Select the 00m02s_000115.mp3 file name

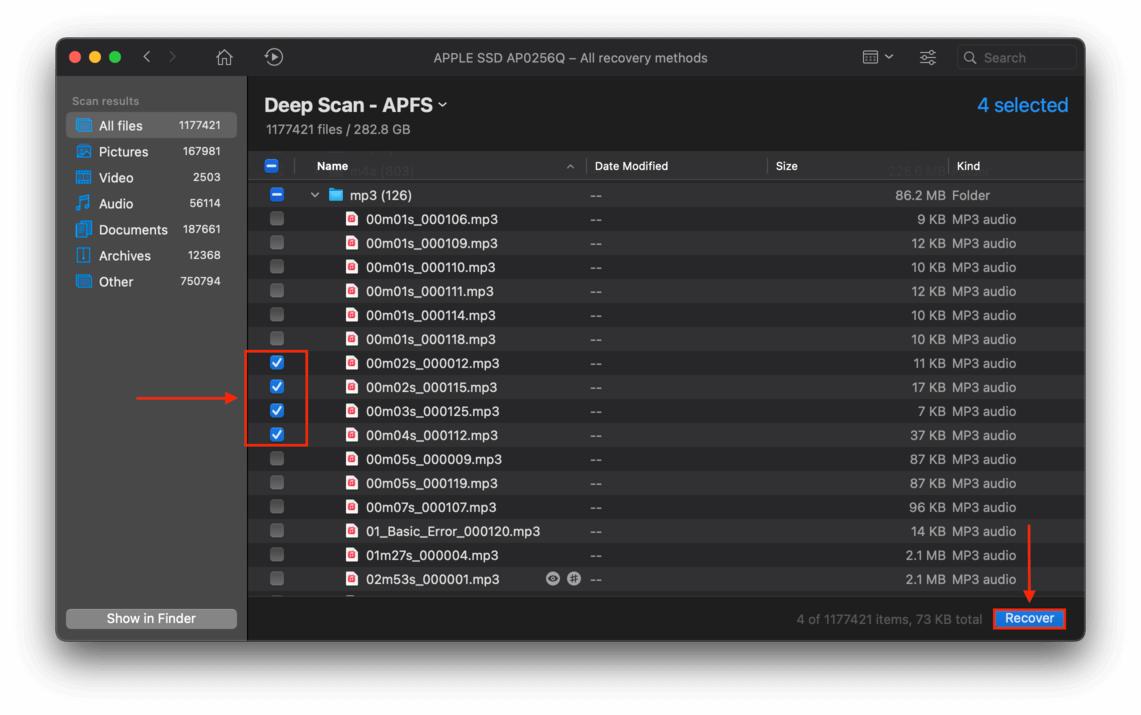(x=432, y=387)
